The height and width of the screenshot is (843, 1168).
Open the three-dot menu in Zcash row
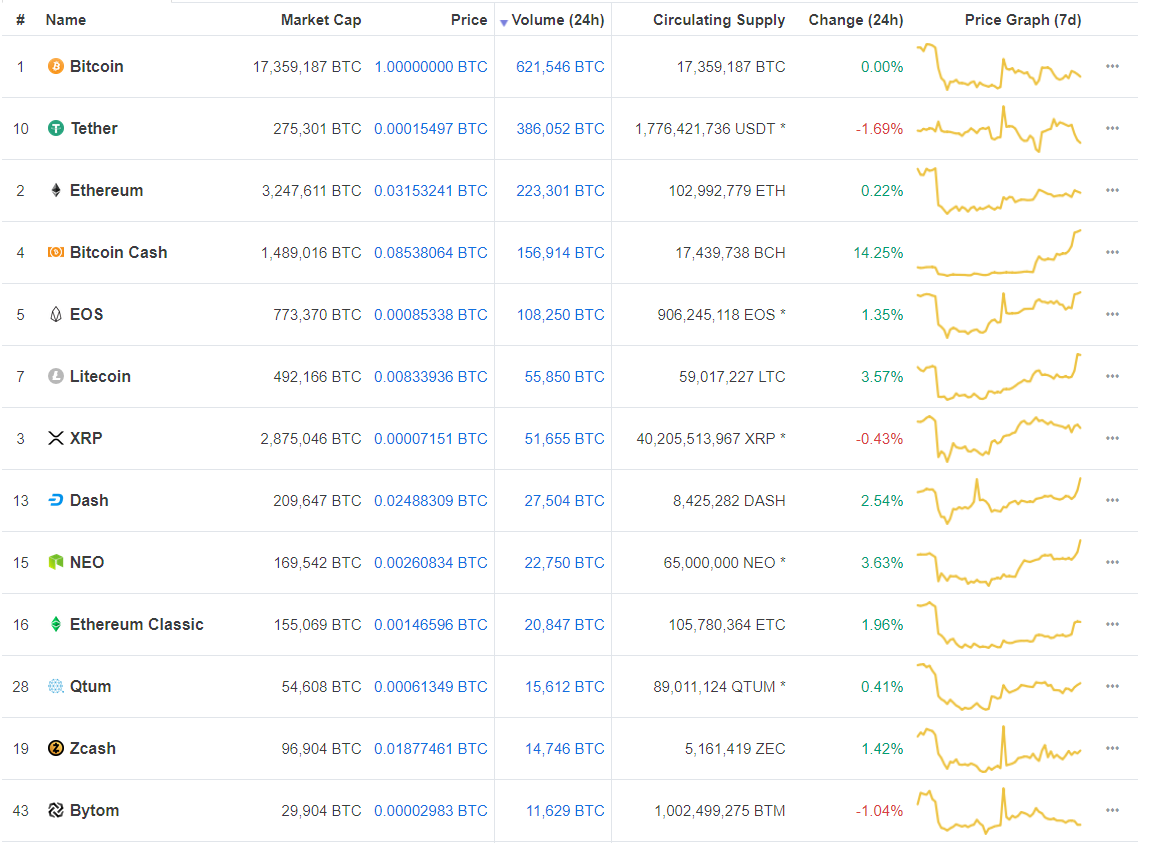pos(1112,748)
